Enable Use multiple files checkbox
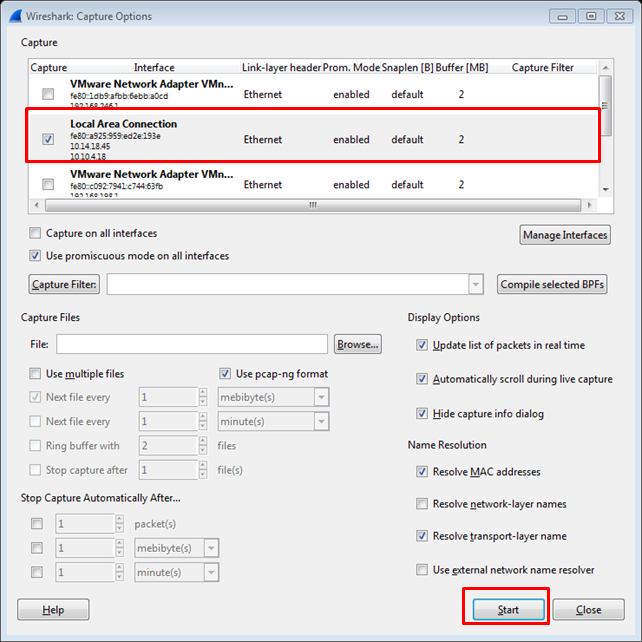The height and width of the screenshot is (642, 642). click(x=35, y=373)
